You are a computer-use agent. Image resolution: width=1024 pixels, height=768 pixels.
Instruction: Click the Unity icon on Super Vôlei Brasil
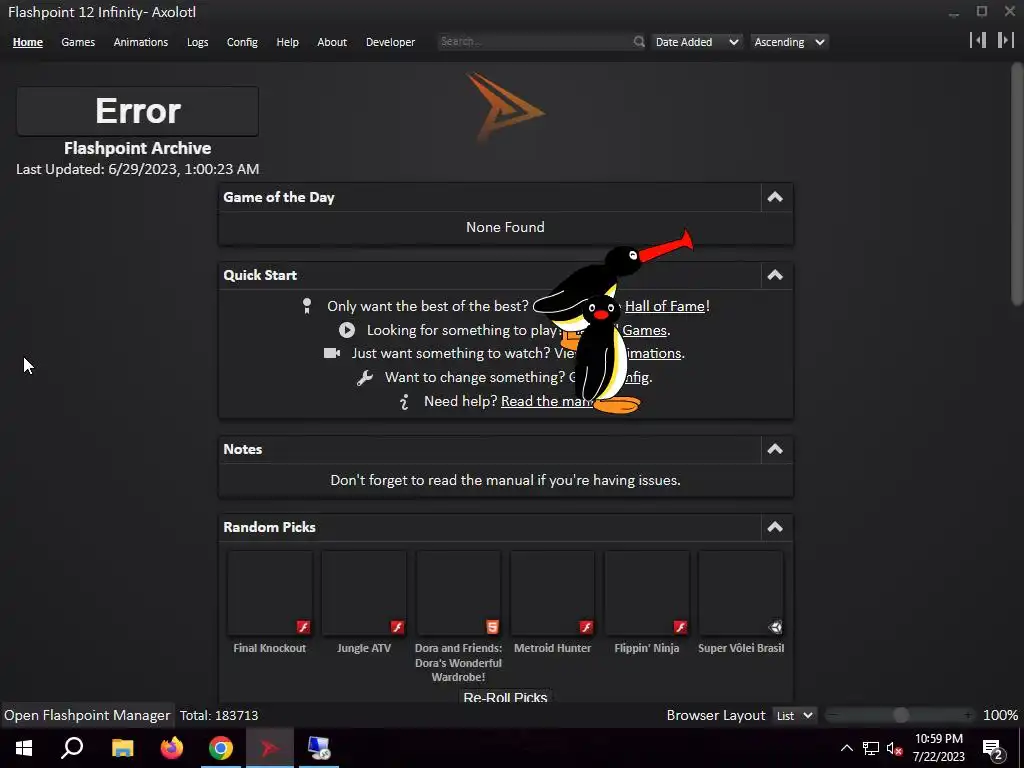[775, 627]
